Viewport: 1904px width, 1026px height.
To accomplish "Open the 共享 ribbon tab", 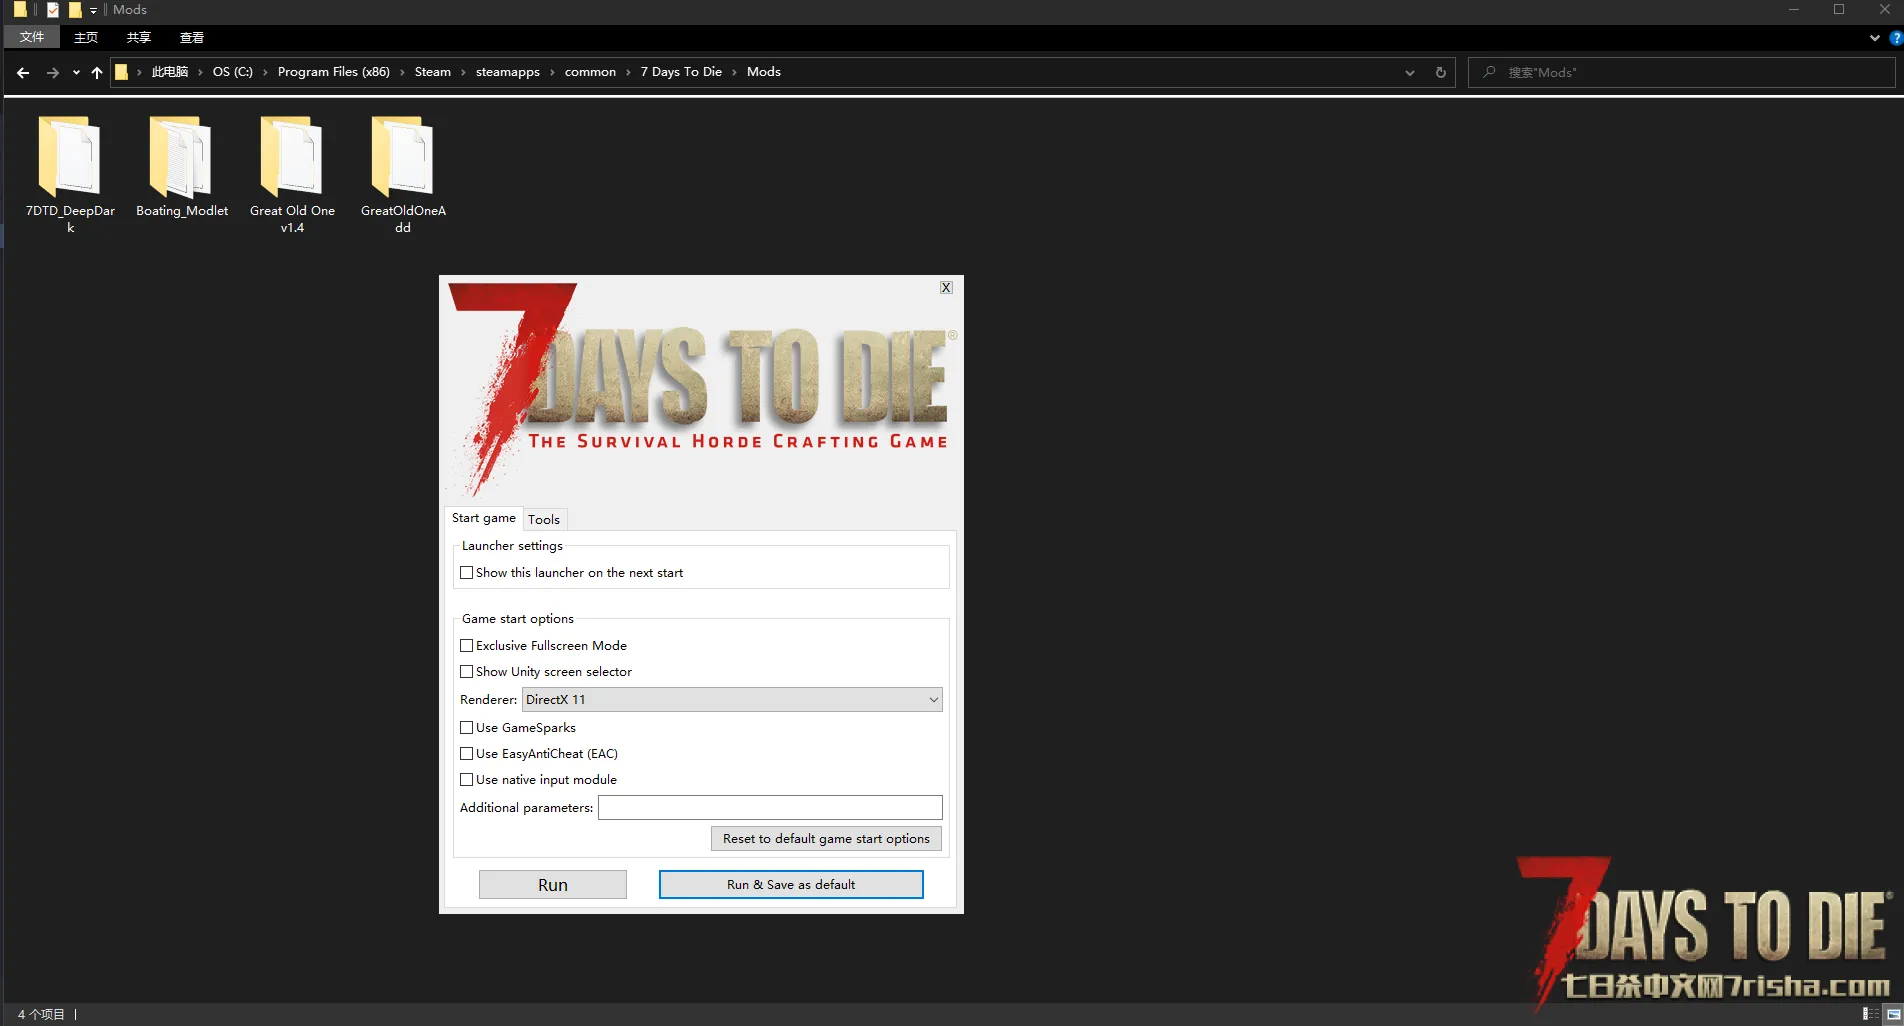I will [x=139, y=37].
